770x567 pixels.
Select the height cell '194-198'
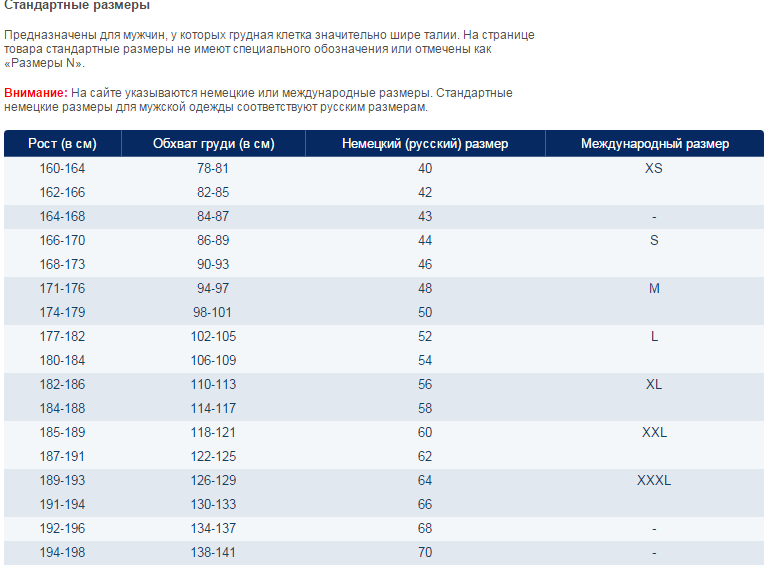(62, 552)
